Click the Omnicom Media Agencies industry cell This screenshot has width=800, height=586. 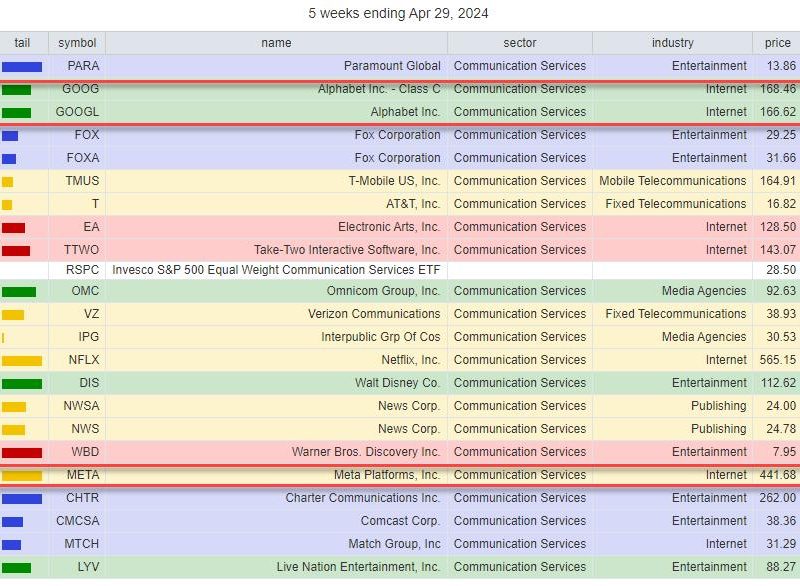tap(672, 291)
